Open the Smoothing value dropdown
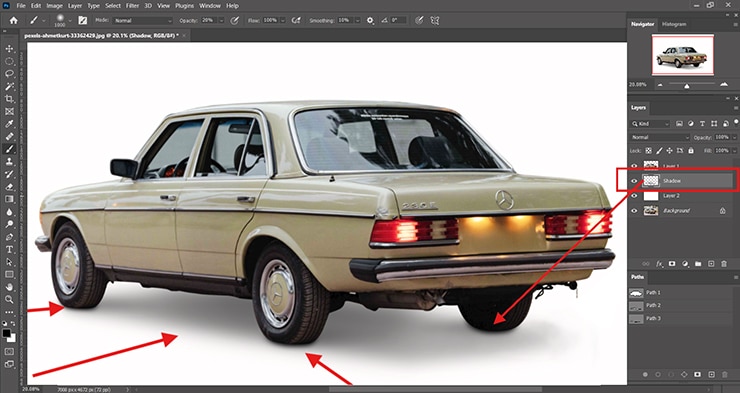The width and height of the screenshot is (740, 393). 357,21
